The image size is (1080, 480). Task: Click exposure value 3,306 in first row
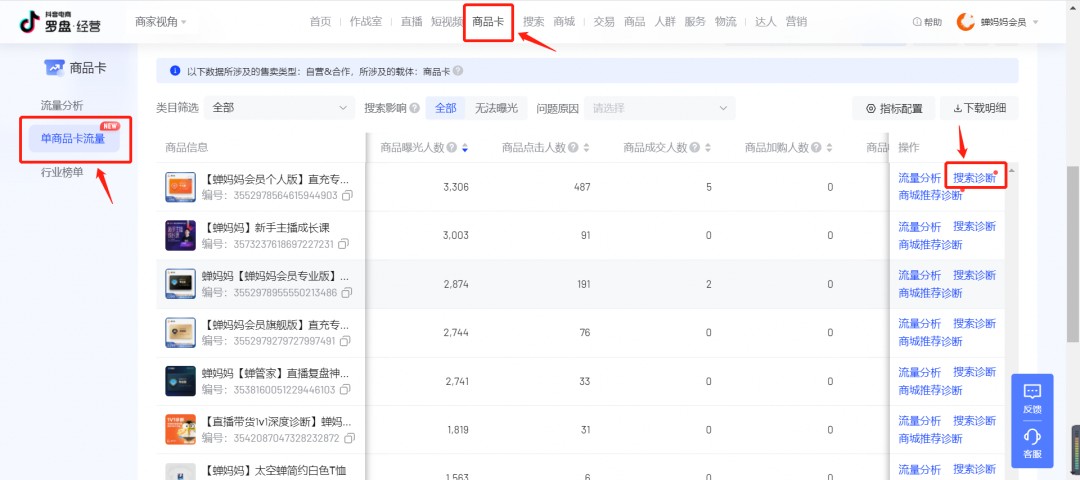coord(455,187)
